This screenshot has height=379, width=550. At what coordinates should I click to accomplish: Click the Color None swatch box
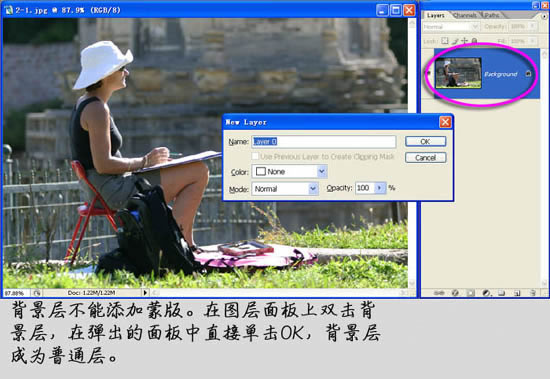(x=261, y=172)
